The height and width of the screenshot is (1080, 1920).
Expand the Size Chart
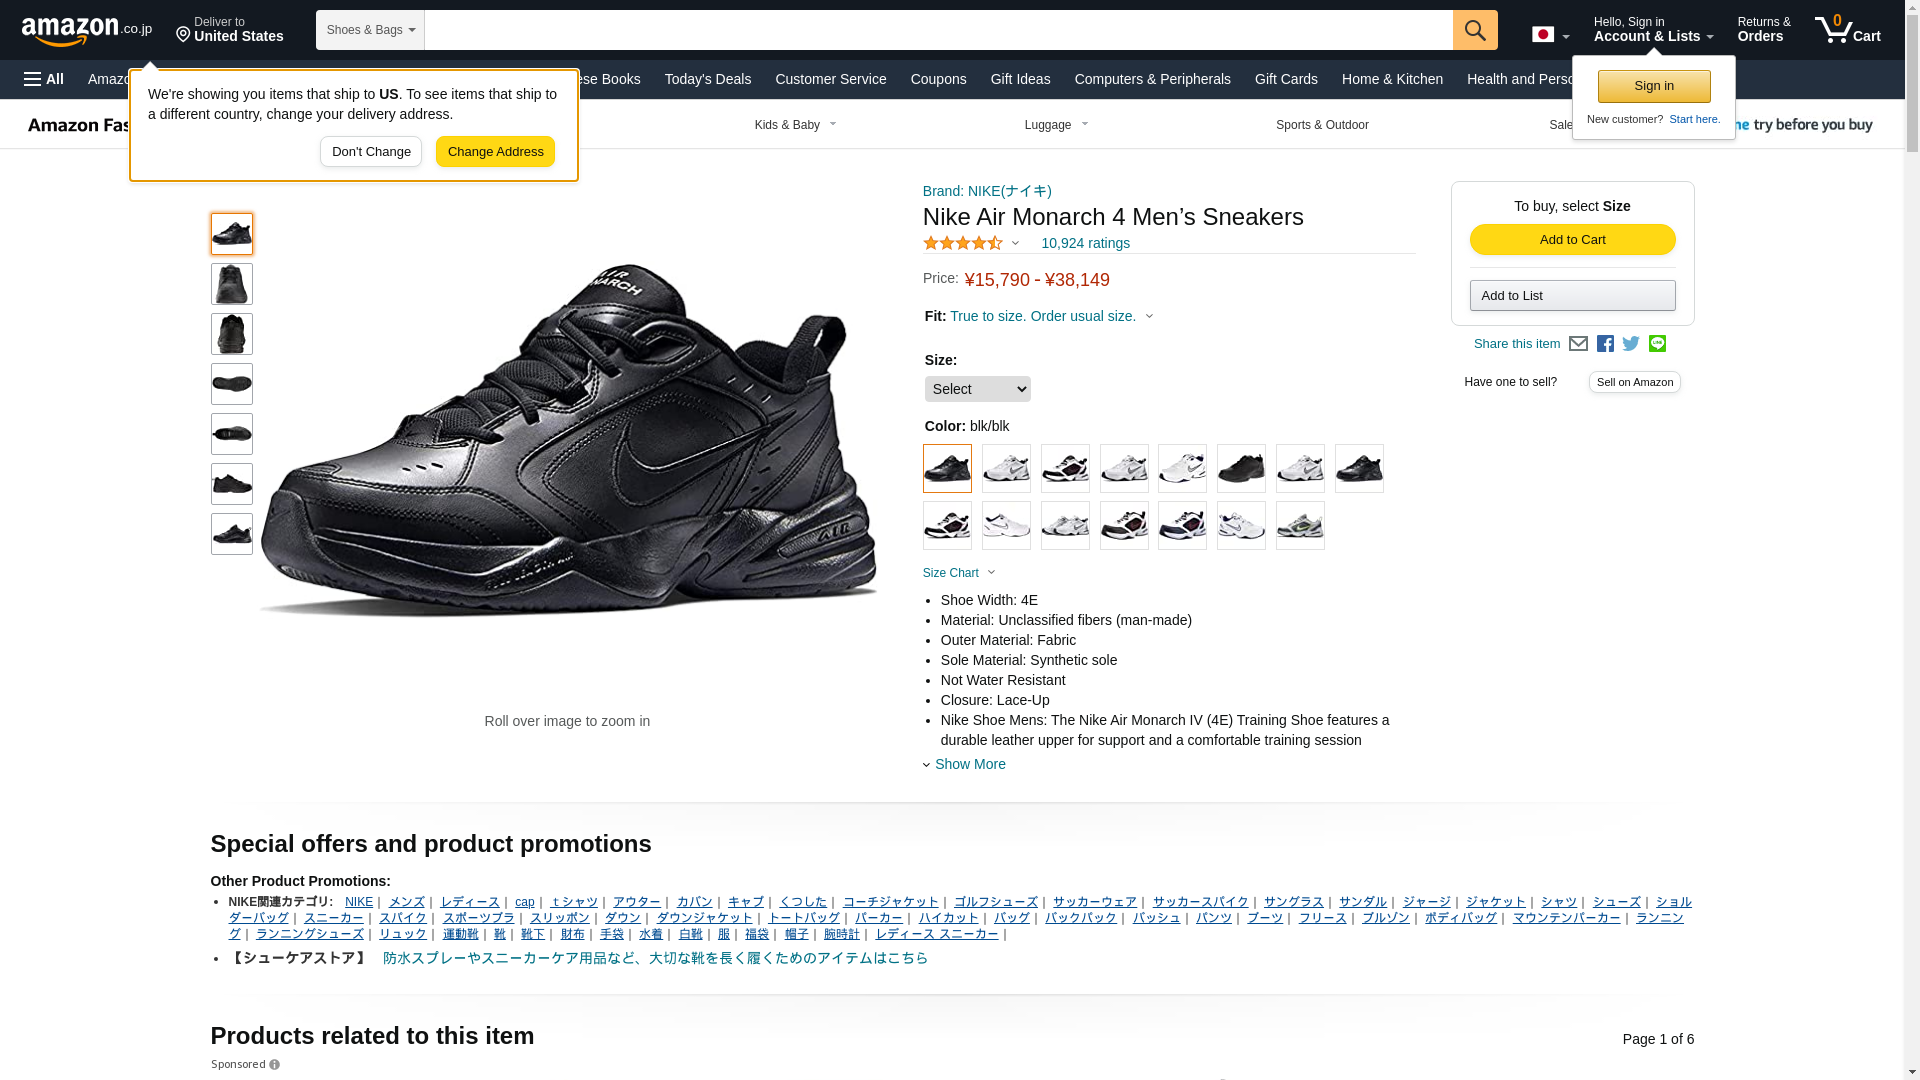pyautogui.click(x=959, y=573)
